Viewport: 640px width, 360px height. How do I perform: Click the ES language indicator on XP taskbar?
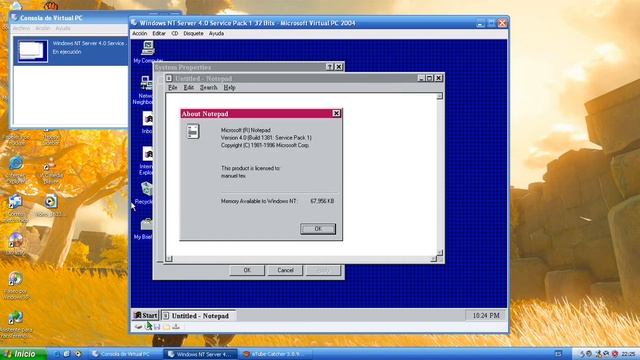pyautogui.click(x=558, y=354)
